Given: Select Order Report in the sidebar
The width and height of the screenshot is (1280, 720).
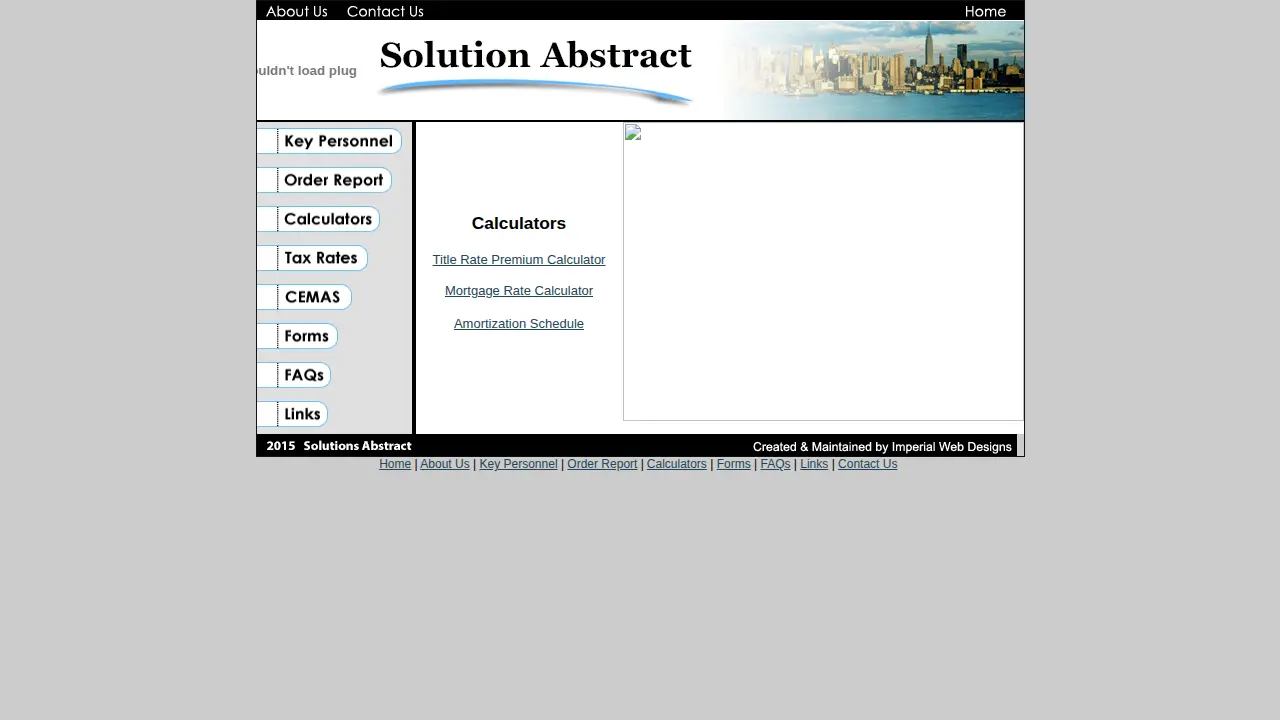Looking at the screenshot, I should [x=324, y=180].
